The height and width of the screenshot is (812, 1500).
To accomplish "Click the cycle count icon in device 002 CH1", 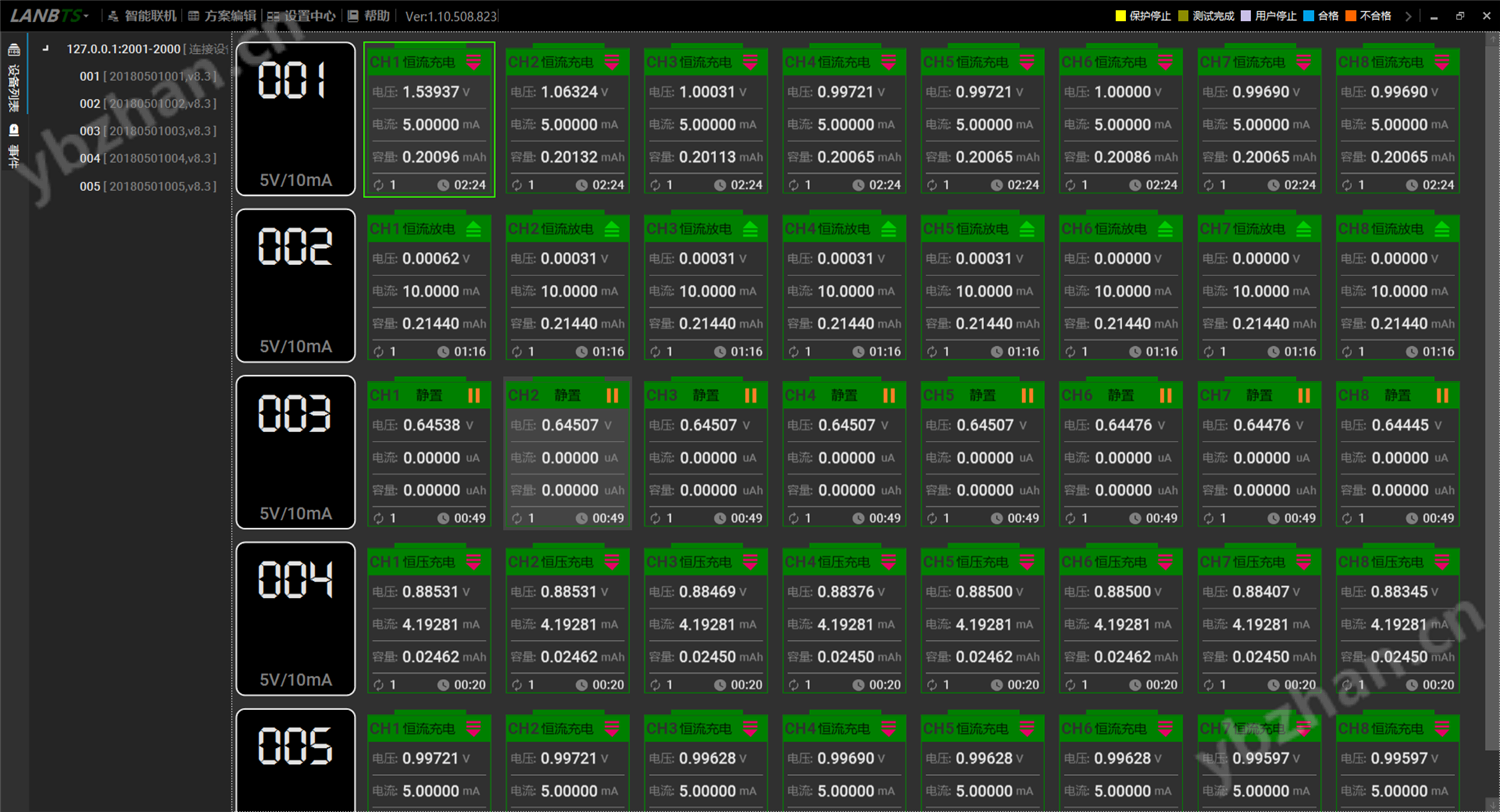I will tap(377, 352).
